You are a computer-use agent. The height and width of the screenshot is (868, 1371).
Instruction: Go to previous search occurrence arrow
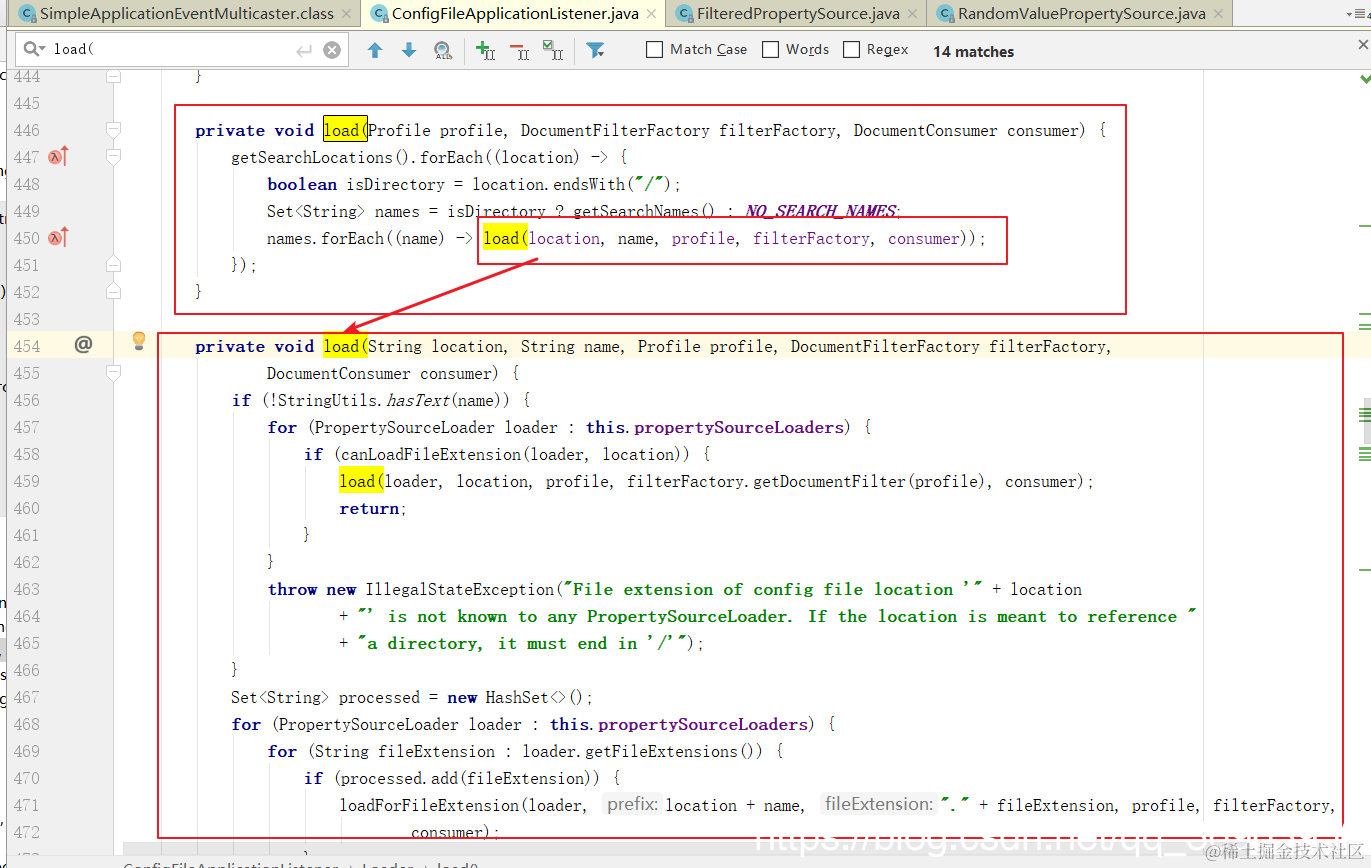pos(375,50)
